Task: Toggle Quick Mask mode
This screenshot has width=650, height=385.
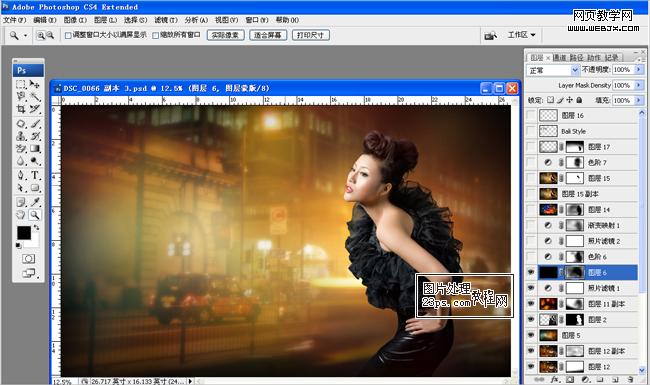Action: pos(28,259)
